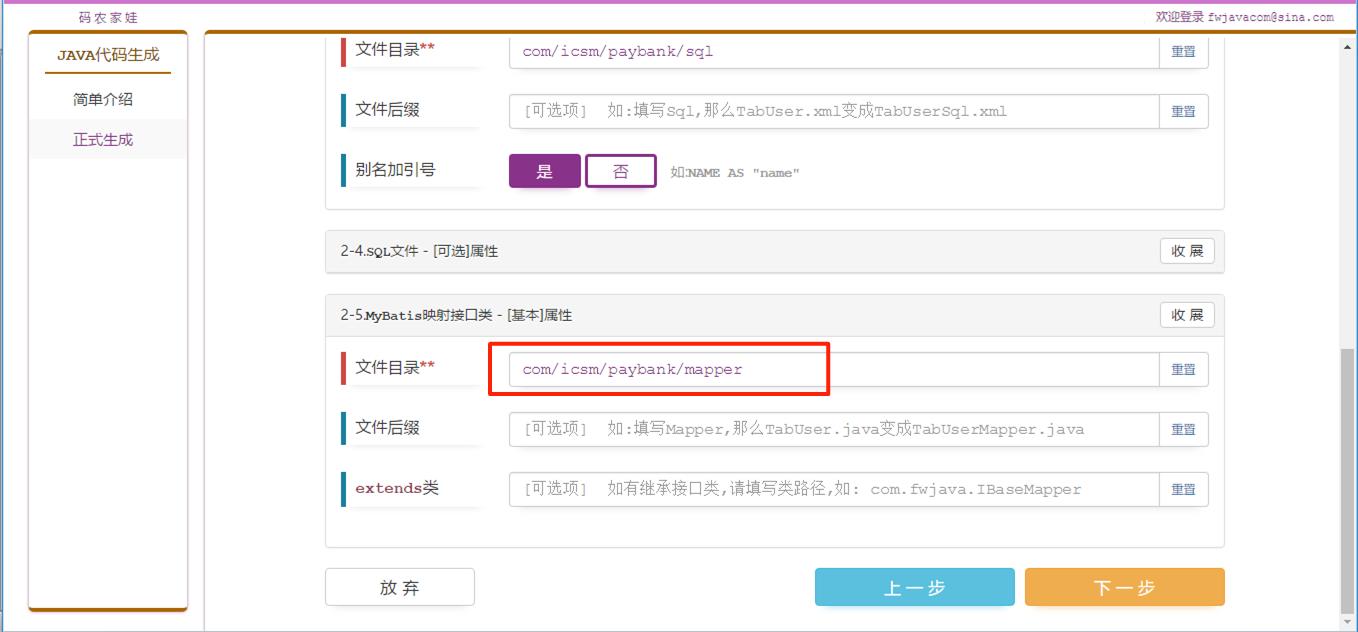
Task: Reset the com/icsm/paybank/mapper directory field
Action: tap(1183, 369)
